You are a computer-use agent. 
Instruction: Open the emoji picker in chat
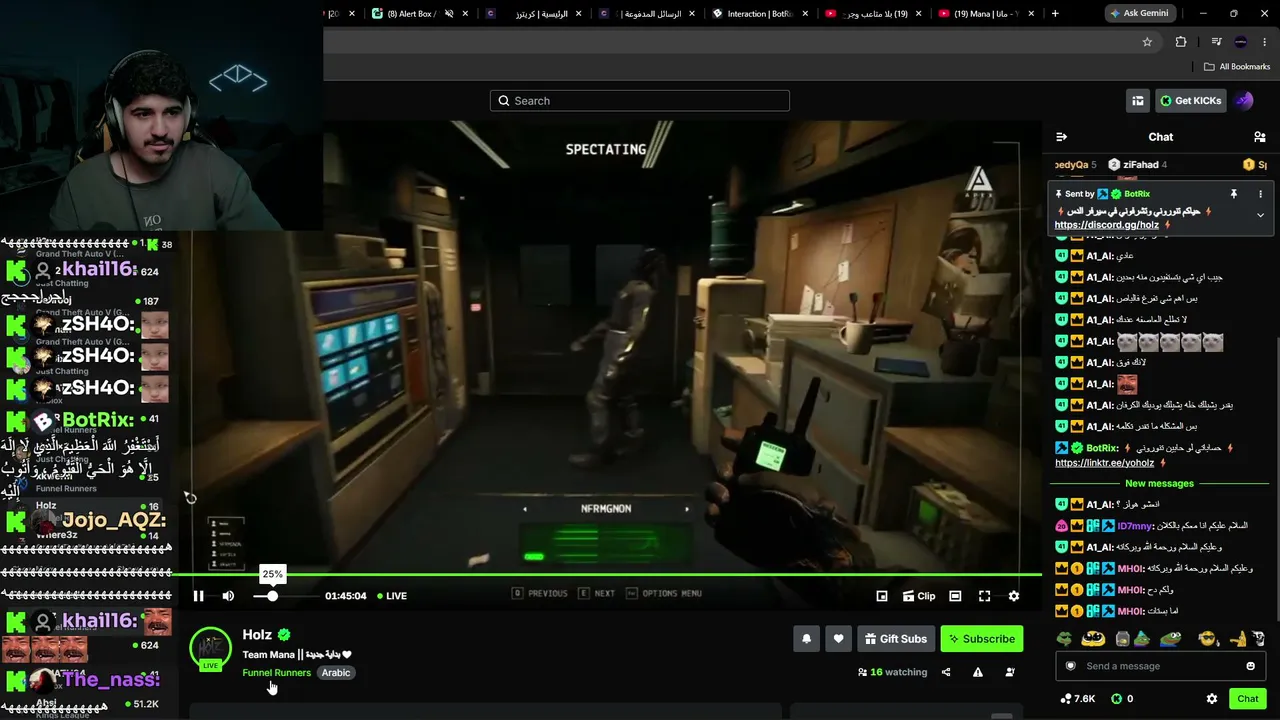point(1250,666)
